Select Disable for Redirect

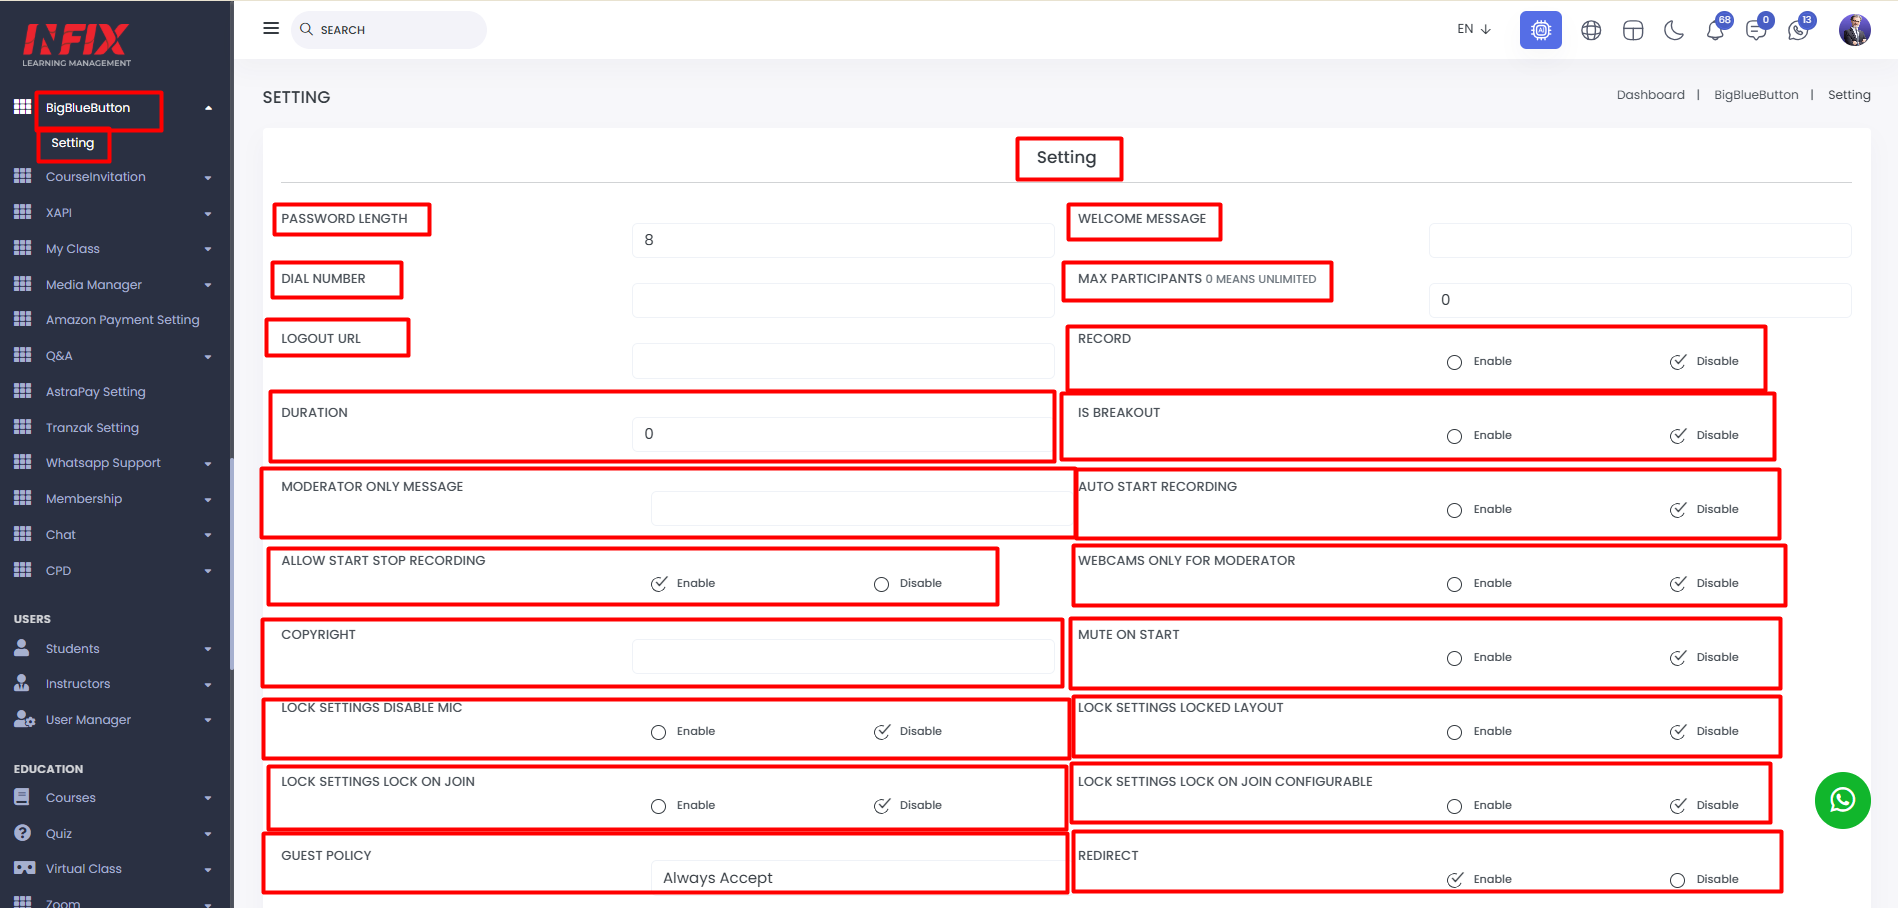click(x=1677, y=880)
